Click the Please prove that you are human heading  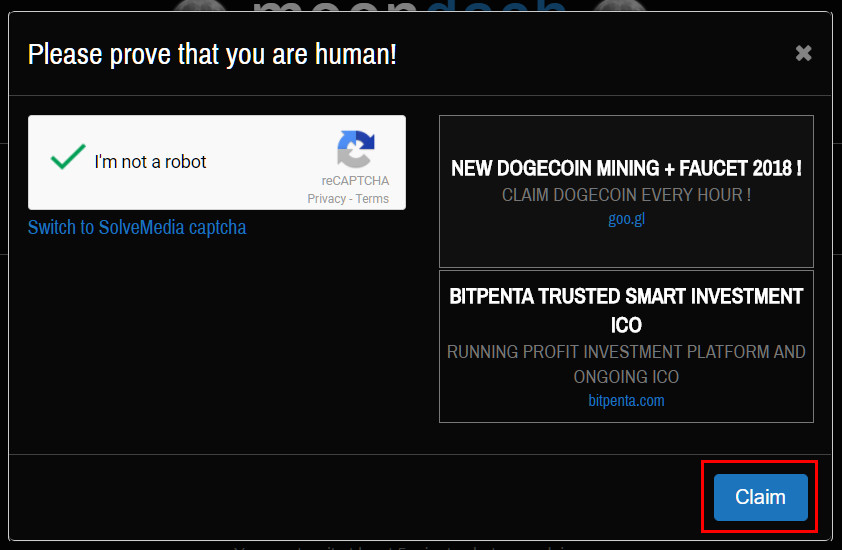point(212,54)
